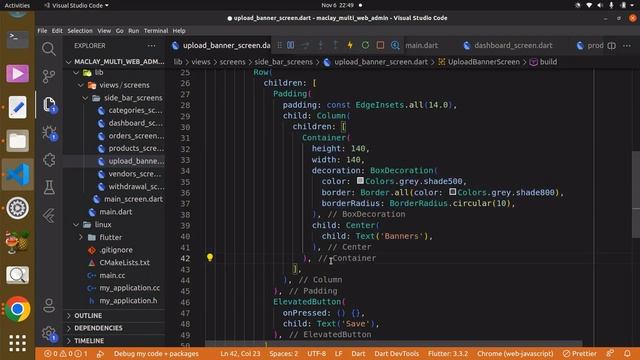Open the Terminal menu
Viewport: 640px width, 360px height.
(x=156, y=31)
